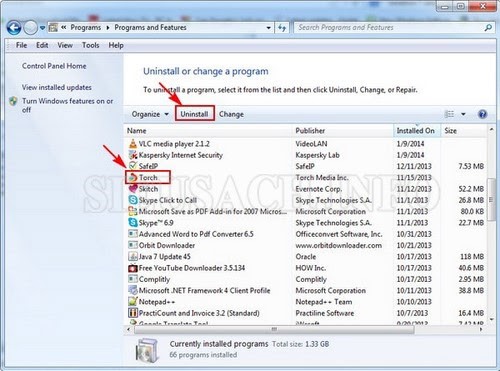The width and height of the screenshot is (500, 371).
Task: Select the Torch program name
Action: 148,178
